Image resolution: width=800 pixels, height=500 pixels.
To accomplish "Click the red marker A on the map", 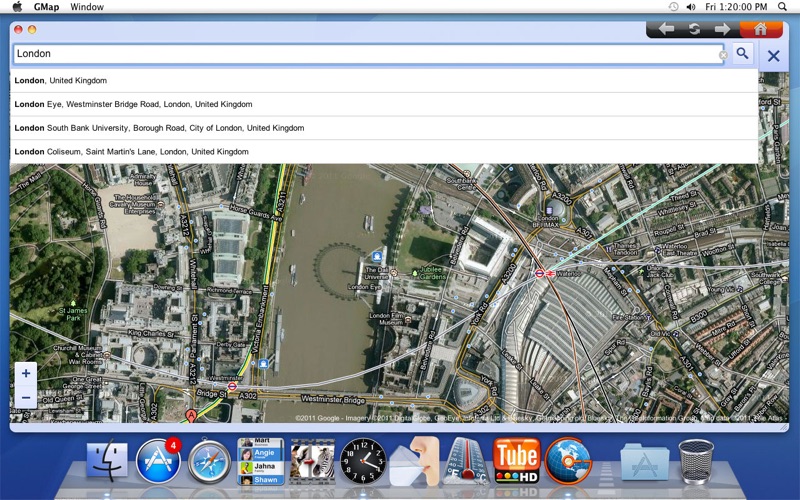I will [191, 415].
